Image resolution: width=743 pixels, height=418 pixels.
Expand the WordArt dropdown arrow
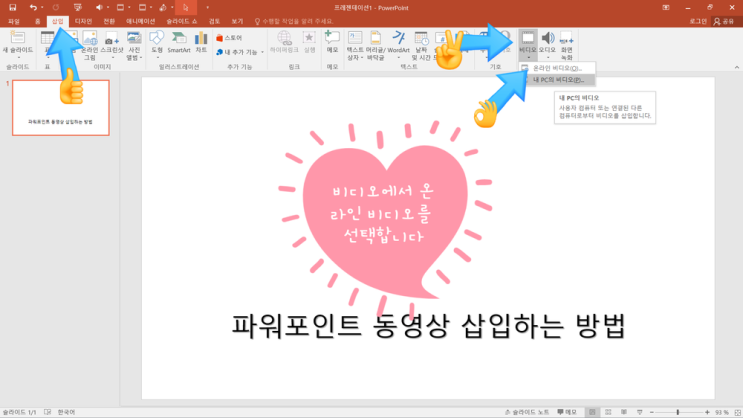pyautogui.click(x=399, y=57)
